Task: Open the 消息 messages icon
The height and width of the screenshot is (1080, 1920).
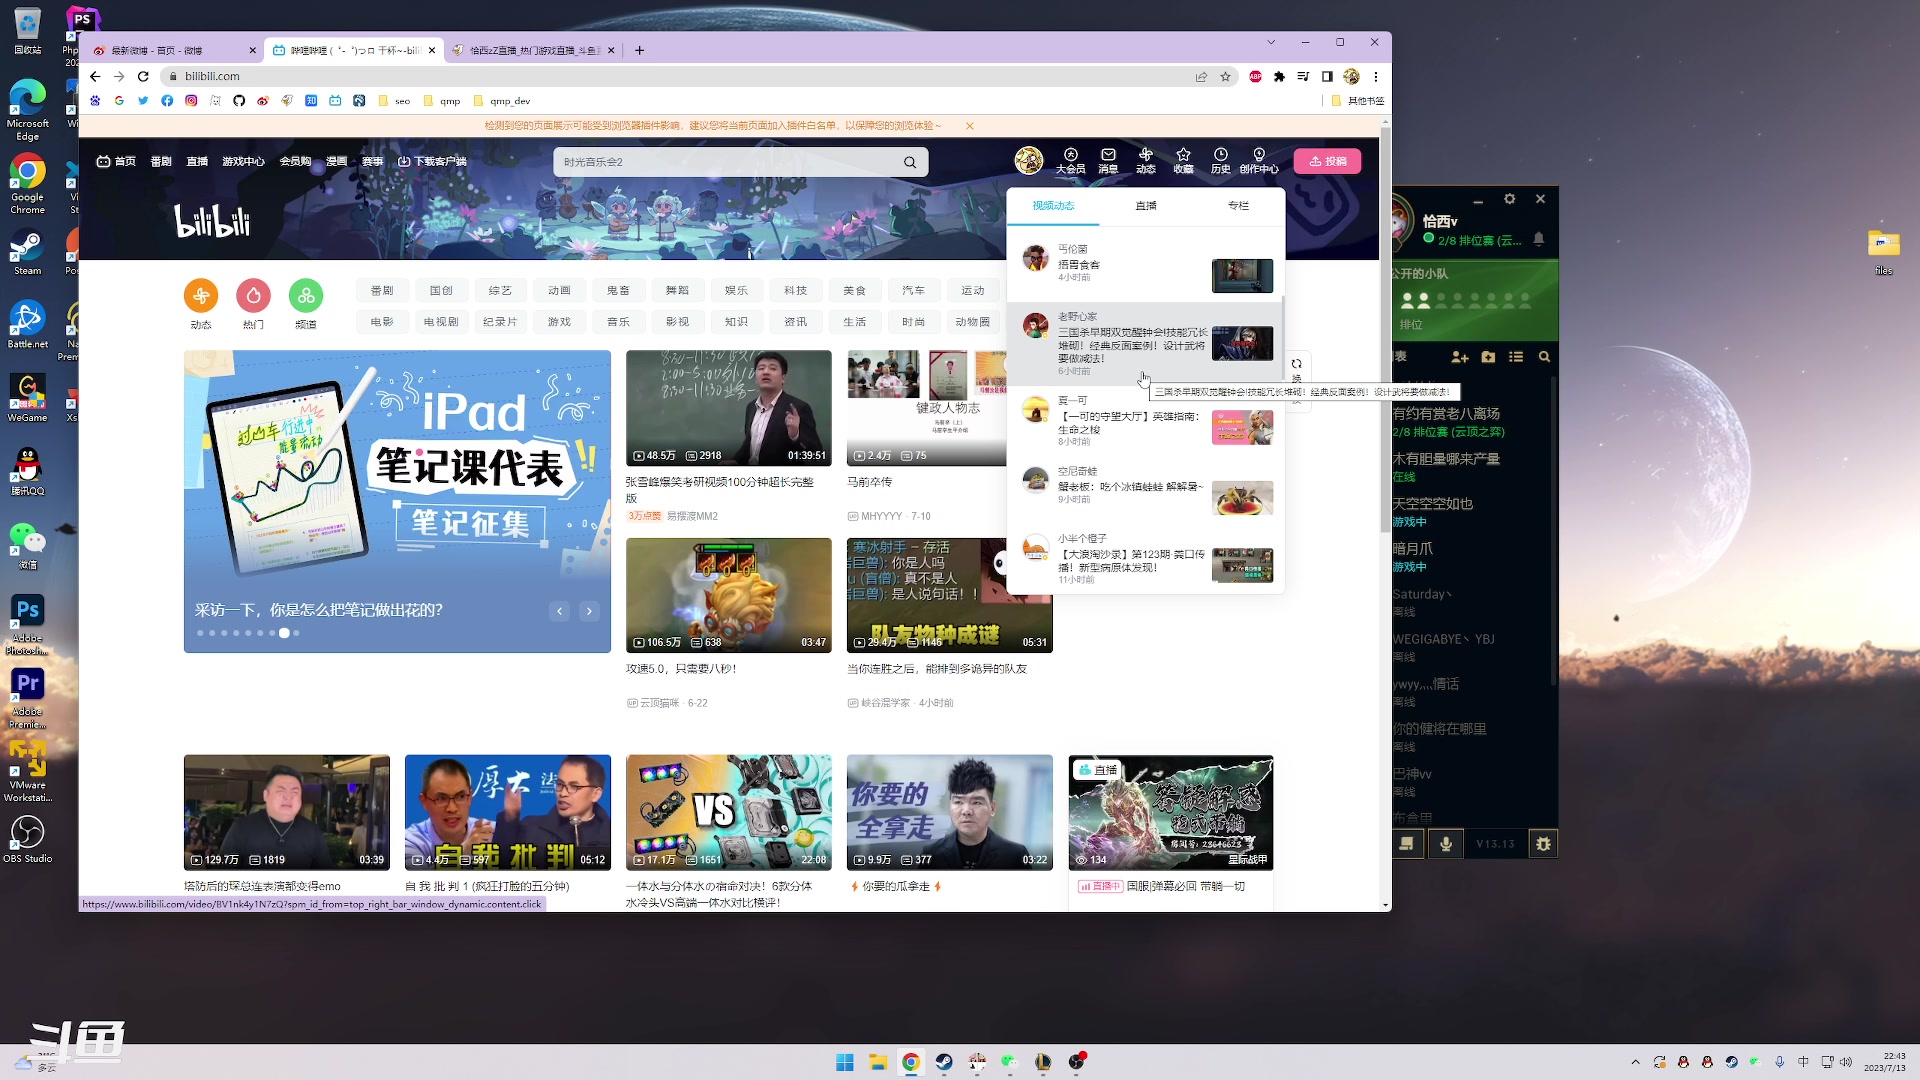Action: (x=1108, y=161)
